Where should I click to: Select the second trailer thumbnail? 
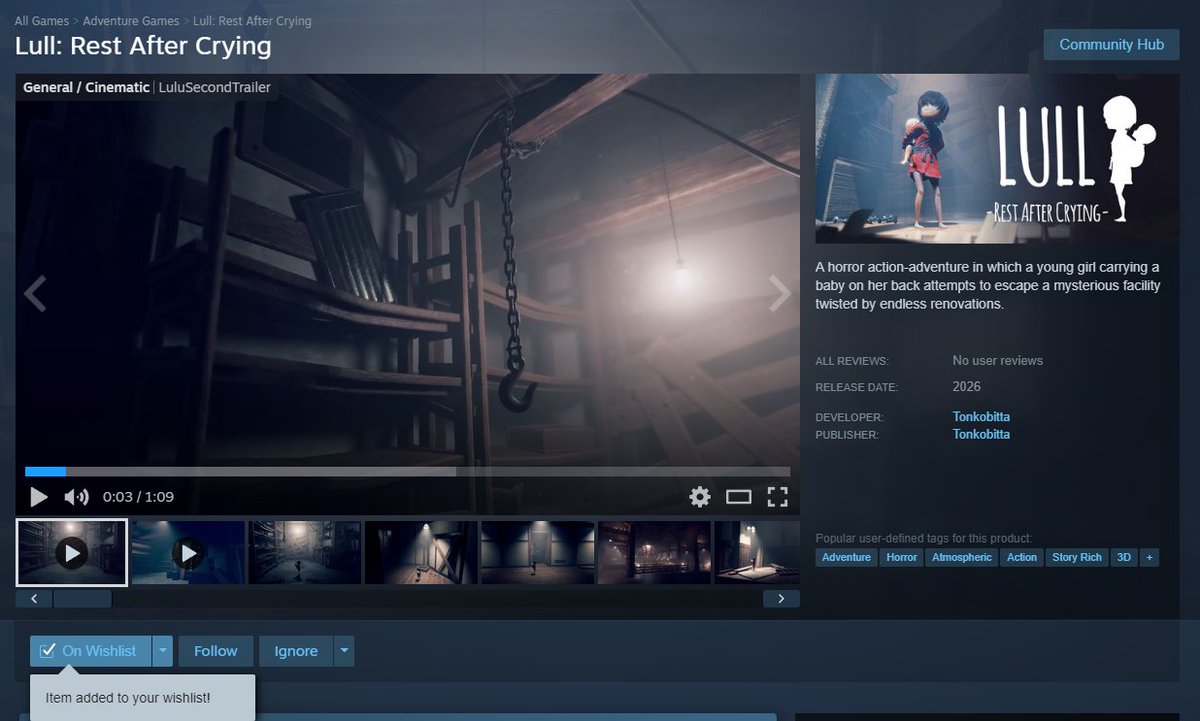(x=188, y=552)
